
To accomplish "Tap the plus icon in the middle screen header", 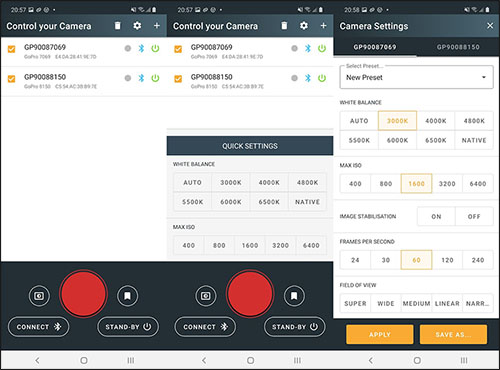I will coord(323,26).
